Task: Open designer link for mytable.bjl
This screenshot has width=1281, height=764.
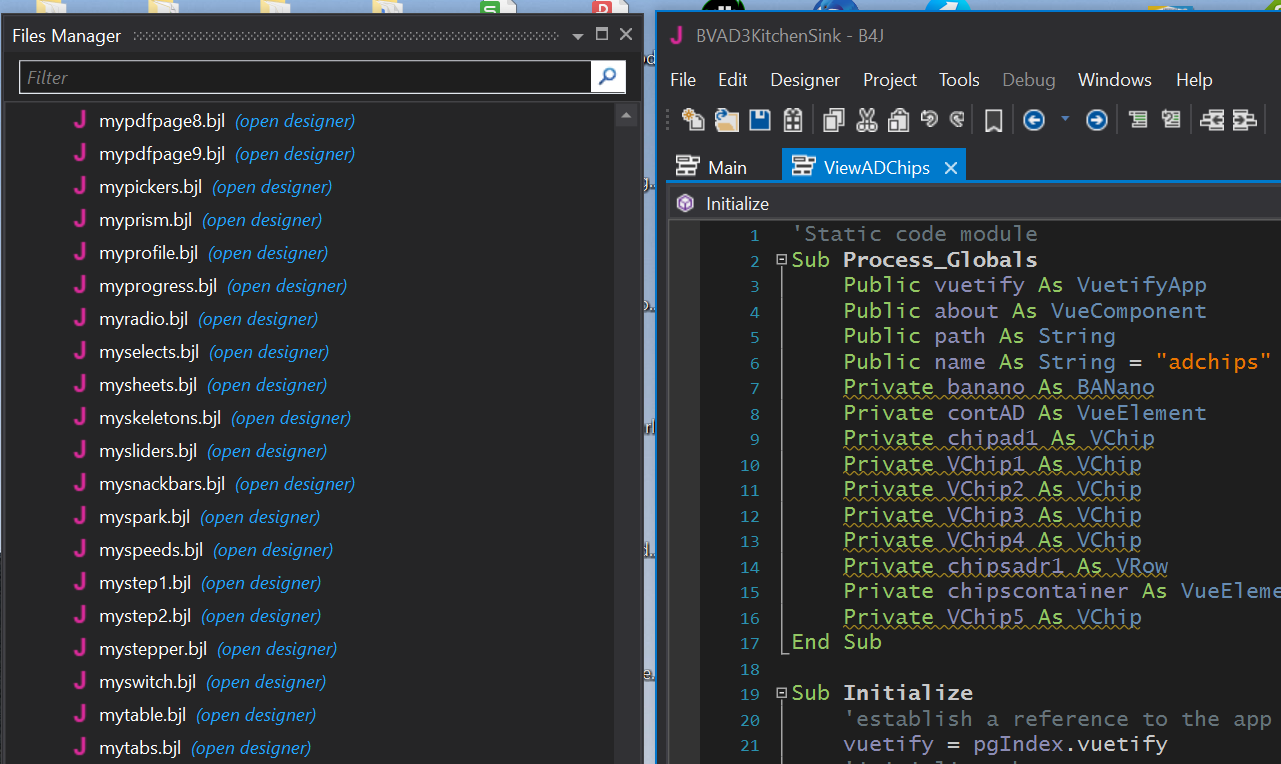Action: 256,715
